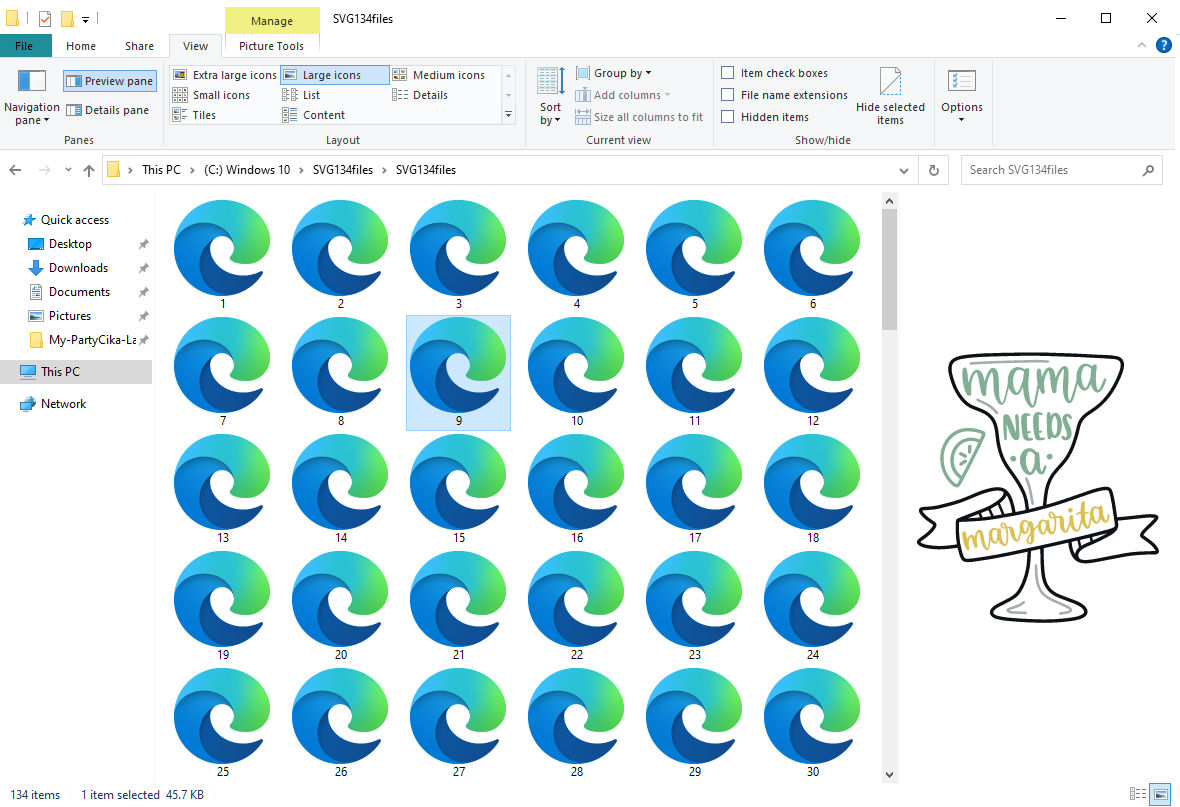Tick the Hidden items checkbox
1180x807 pixels.
click(x=765, y=117)
